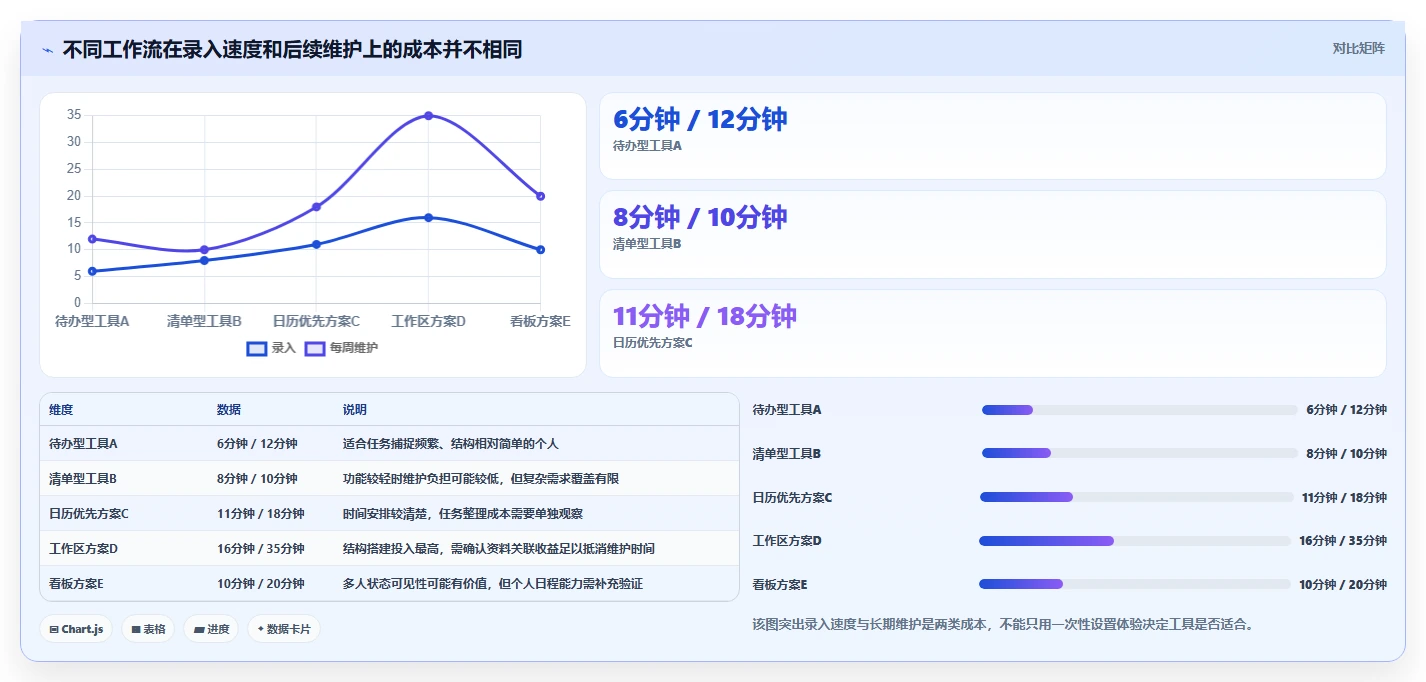
Task: Click the description 适合任务捕捉频繁、结构相对简单的个人
Action: tap(451, 444)
